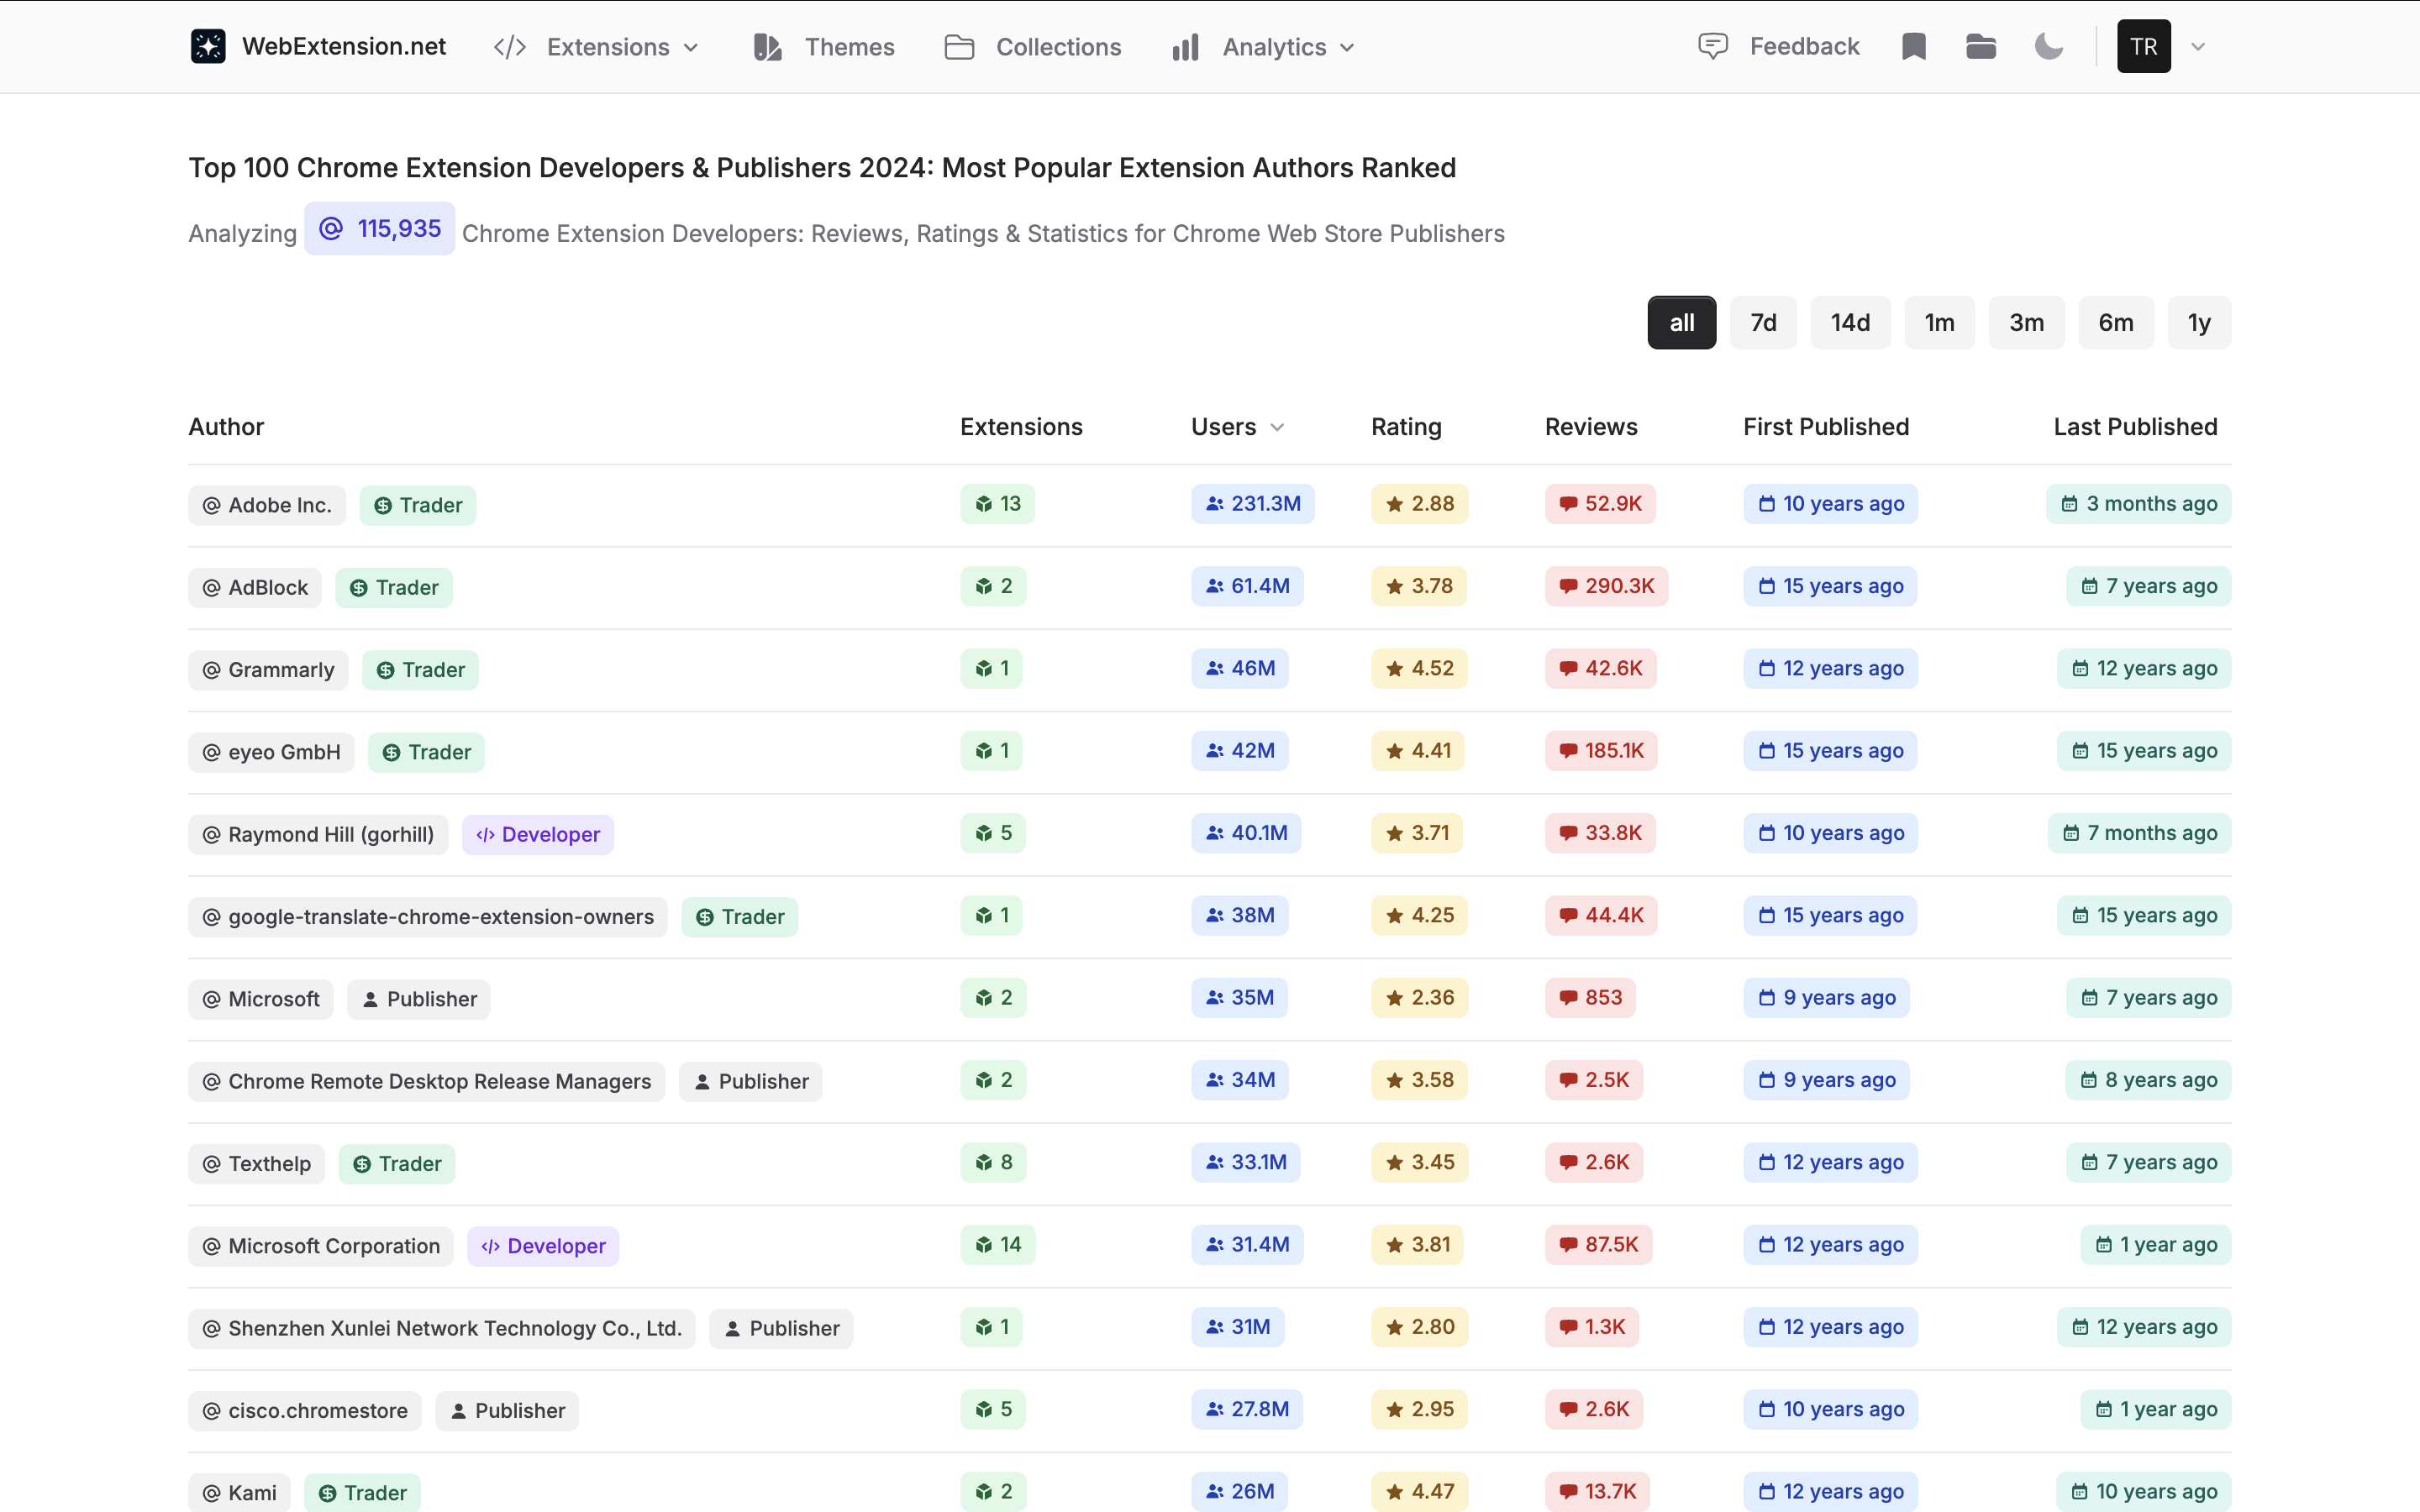This screenshot has height=1512, width=2420.
Task: Open cisco.chromestore author page
Action: point(305,1411)
